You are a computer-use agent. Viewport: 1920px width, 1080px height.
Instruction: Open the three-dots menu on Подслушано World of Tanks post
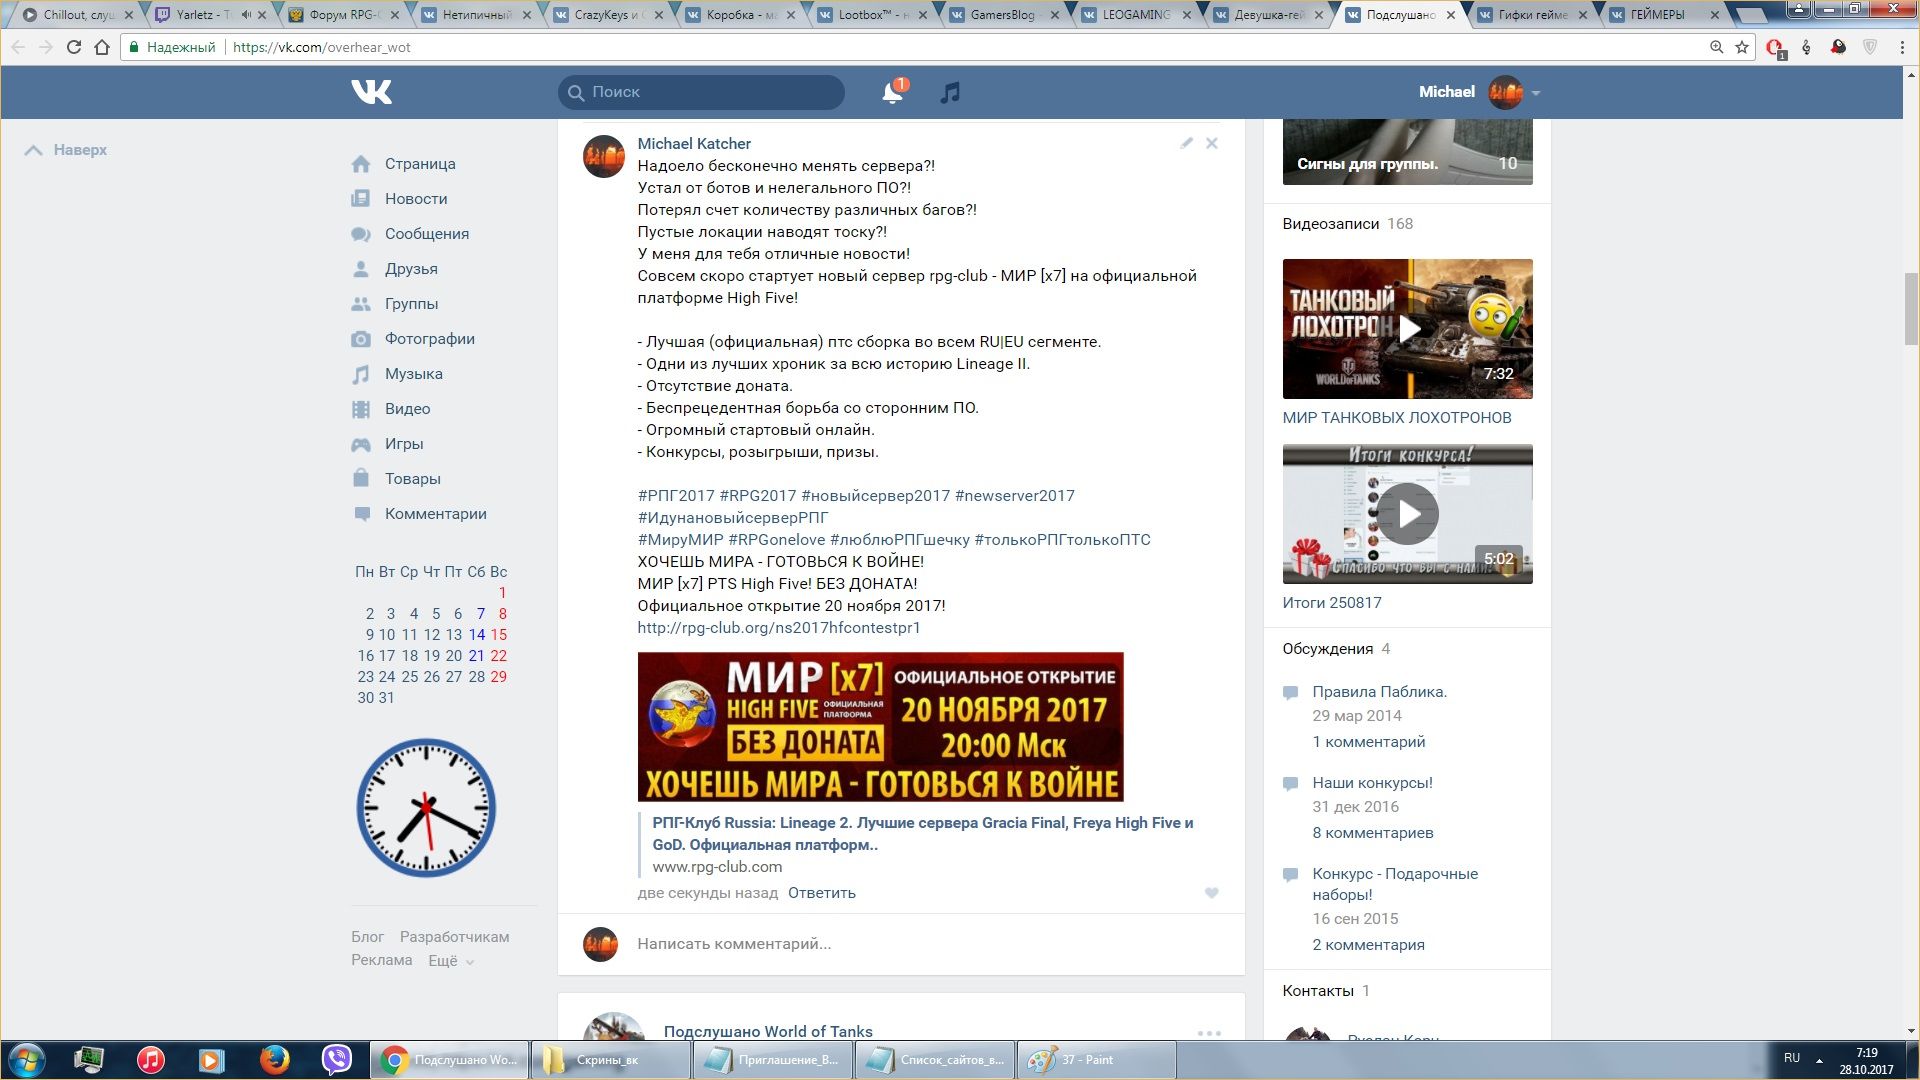[1209, 1033]
